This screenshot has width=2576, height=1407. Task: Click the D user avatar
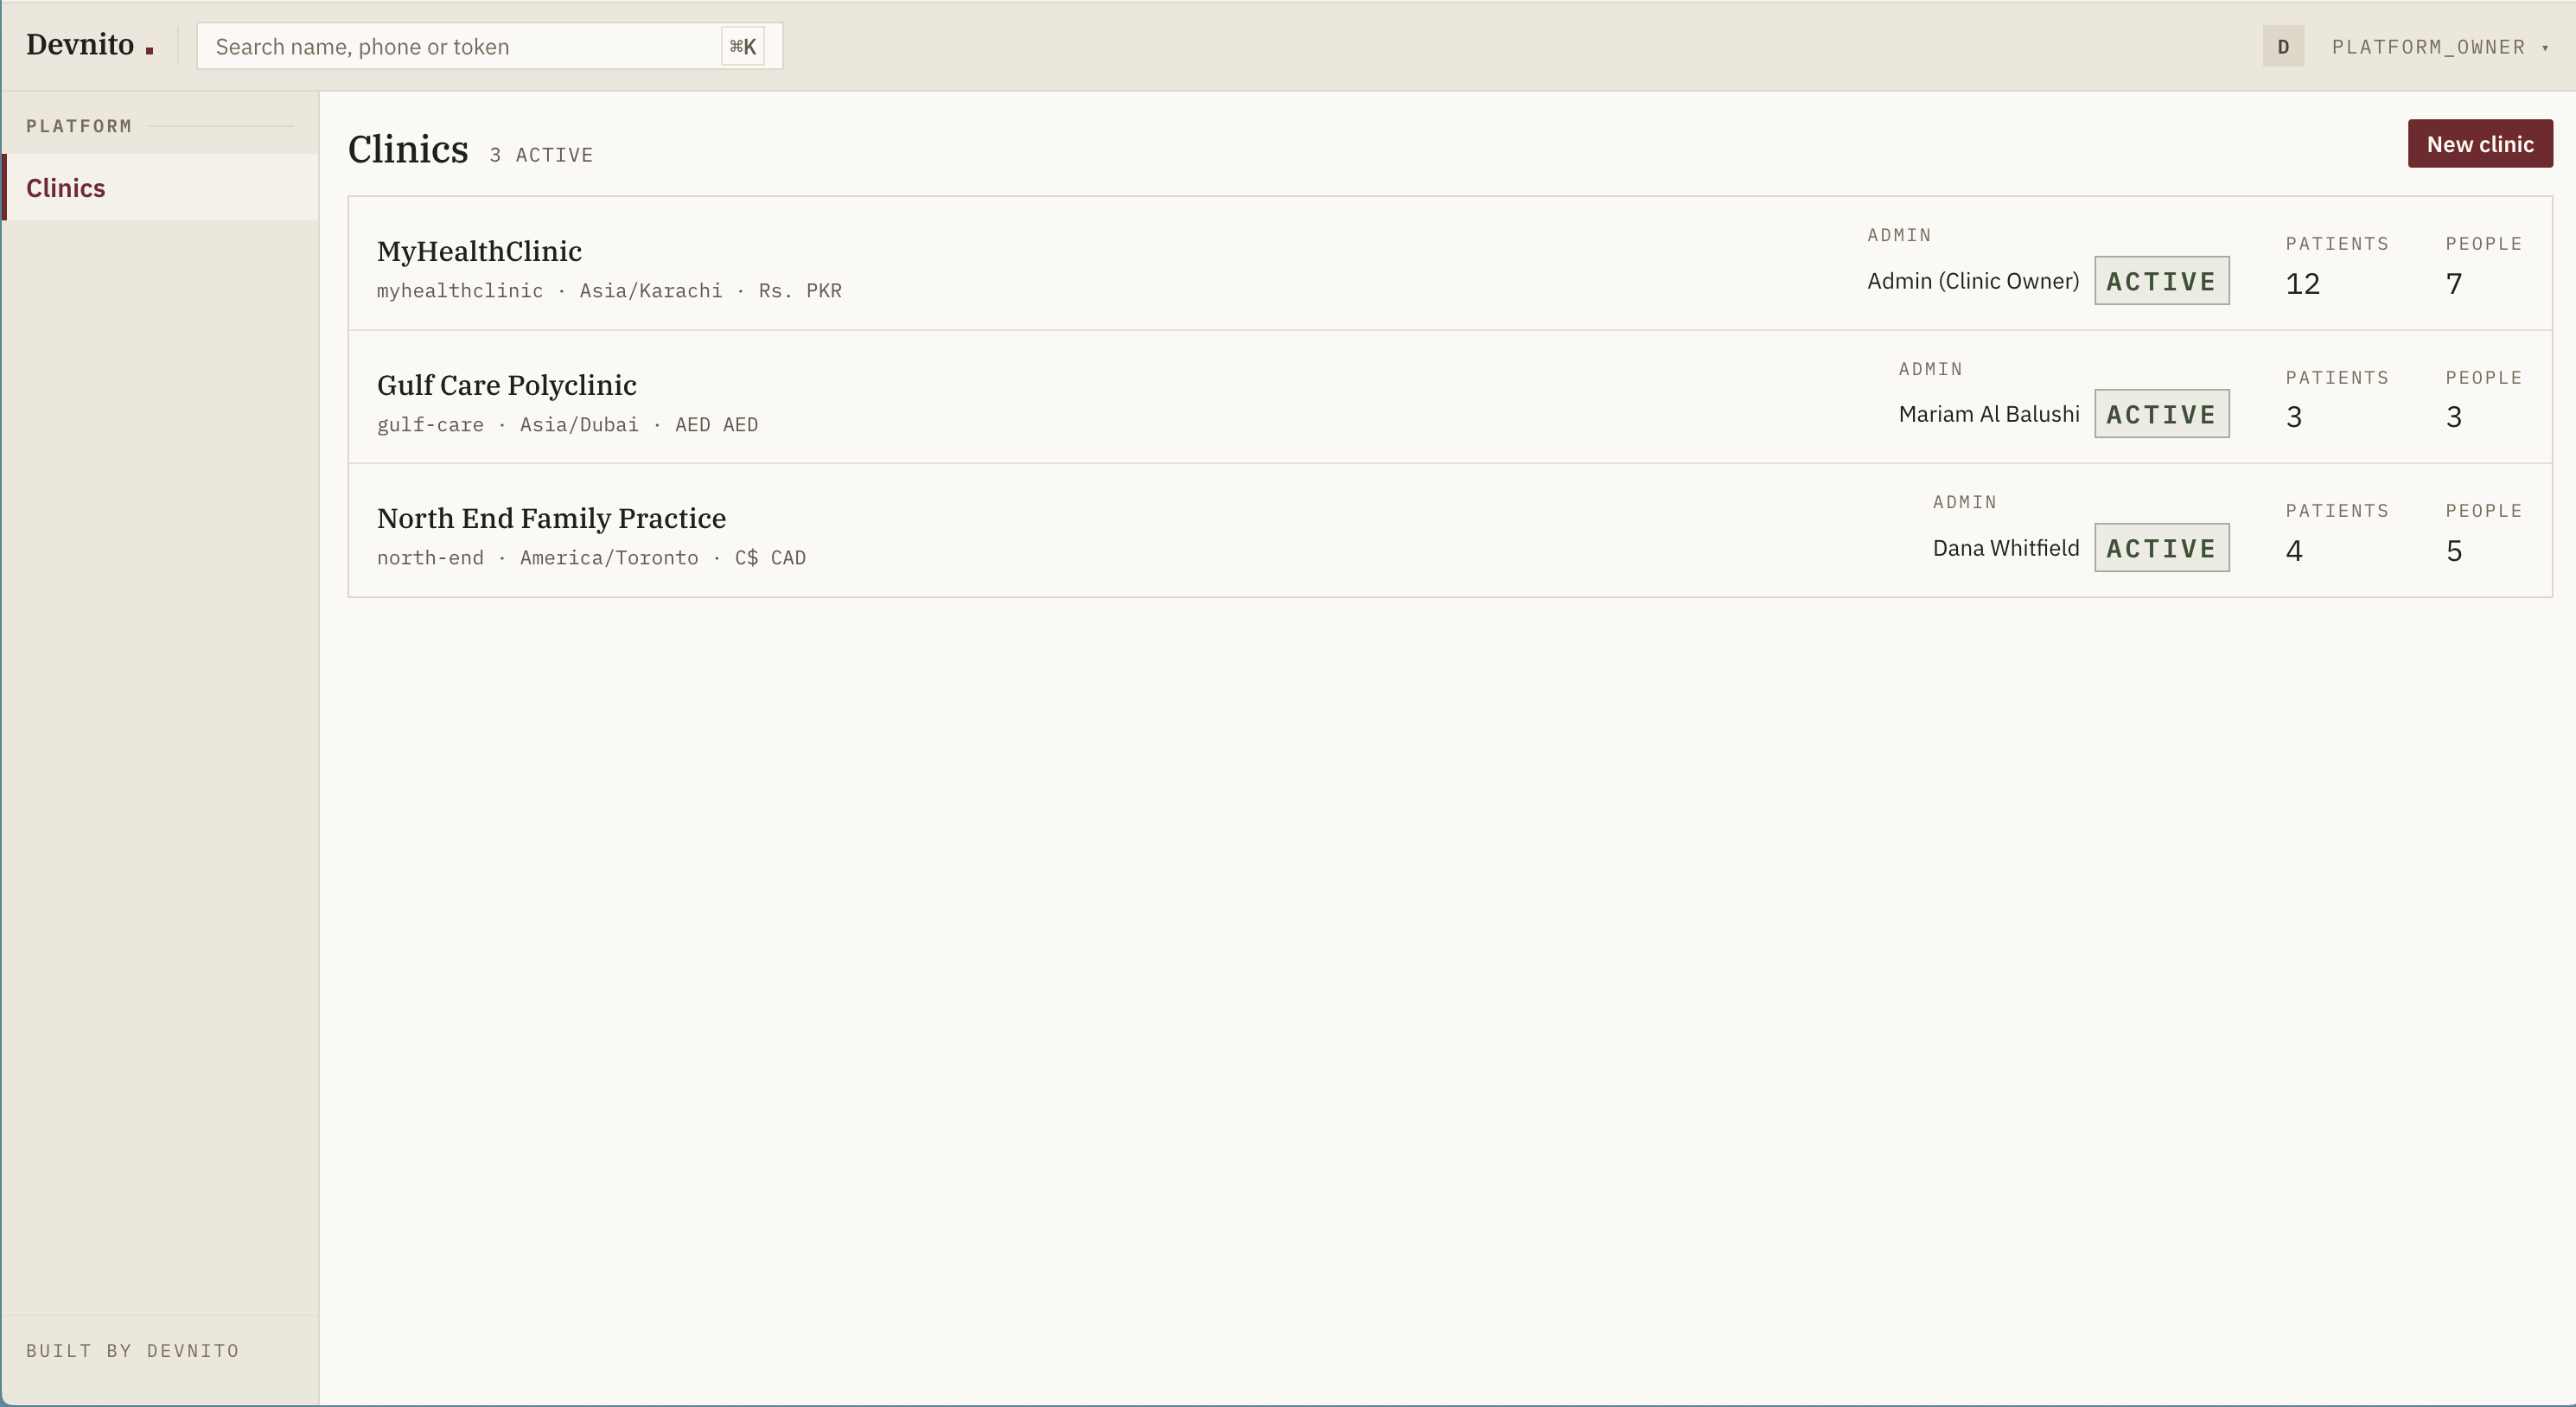[x=2283, y=46]
